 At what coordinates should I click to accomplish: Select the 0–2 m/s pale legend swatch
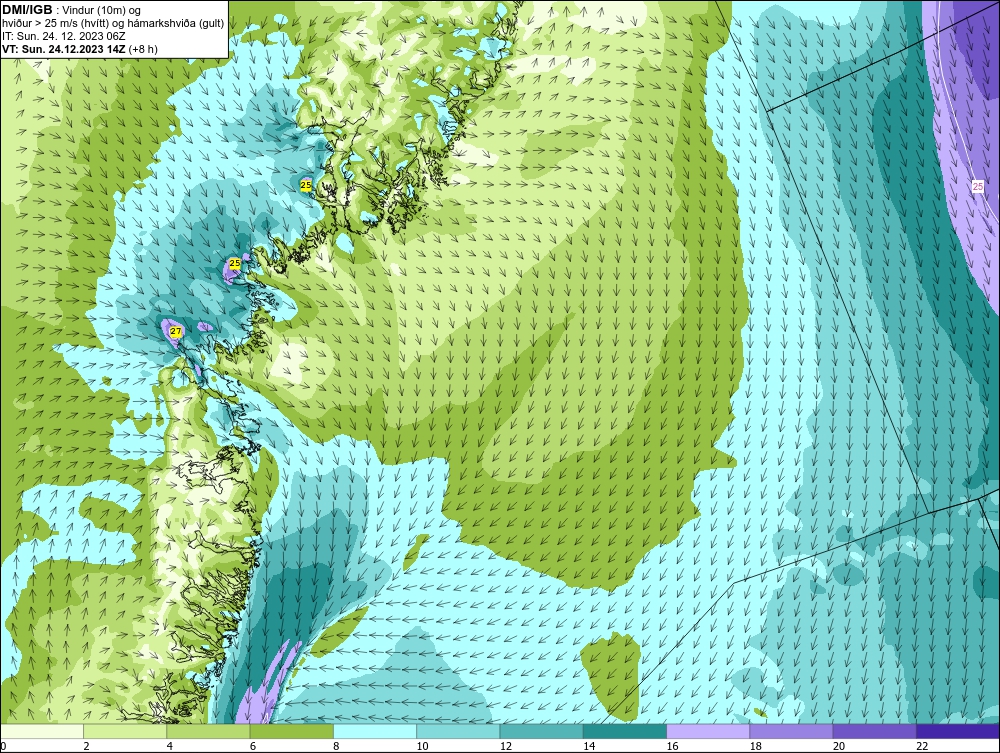pos(42,731)
